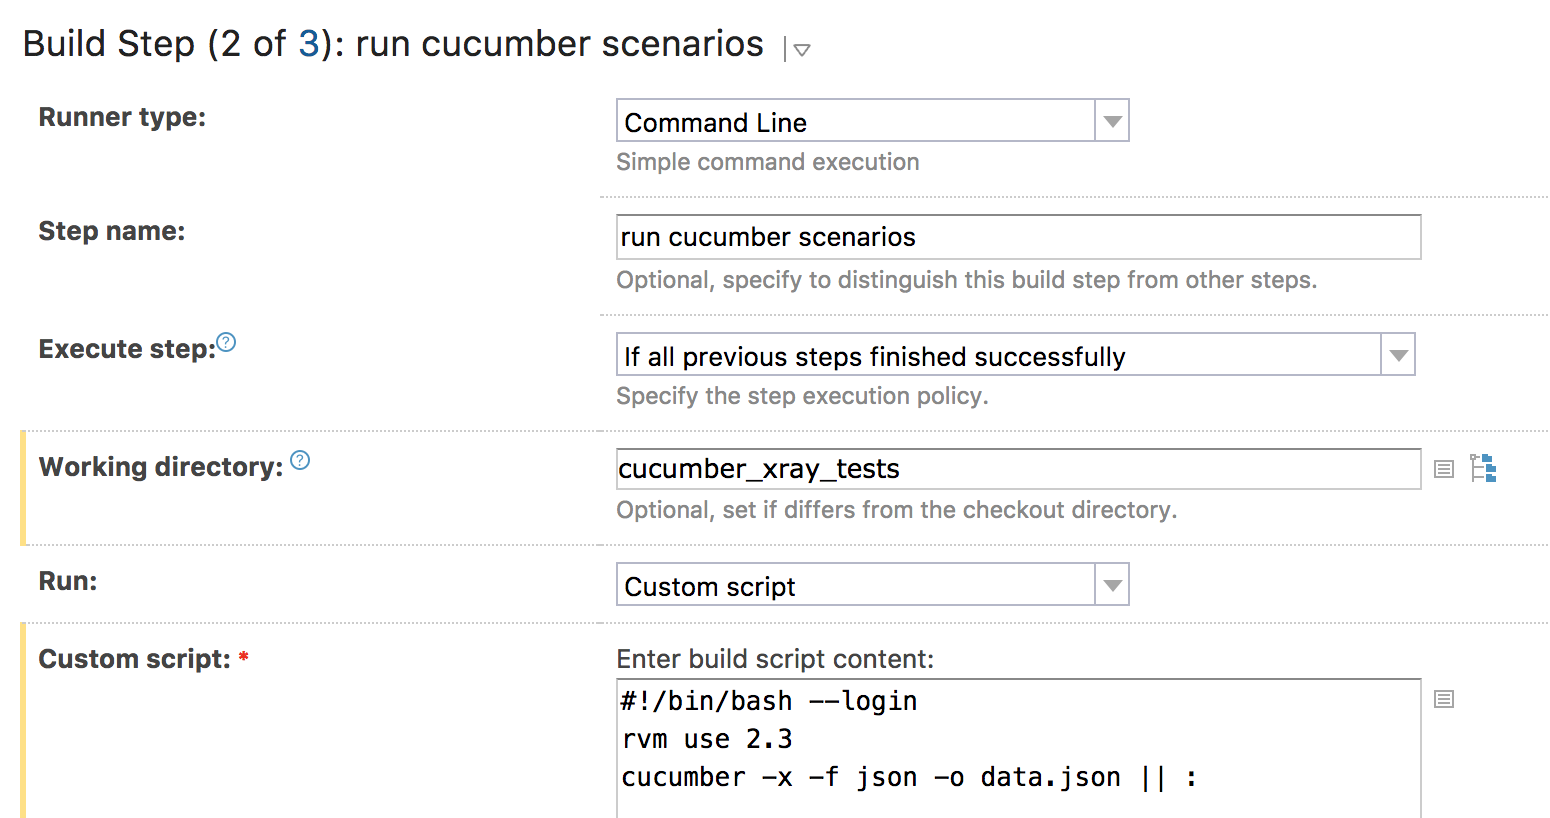The image size is (1550, 818).
Task: Place cursor on the 'rvm use 2.3' line
Action: (707, 739)
